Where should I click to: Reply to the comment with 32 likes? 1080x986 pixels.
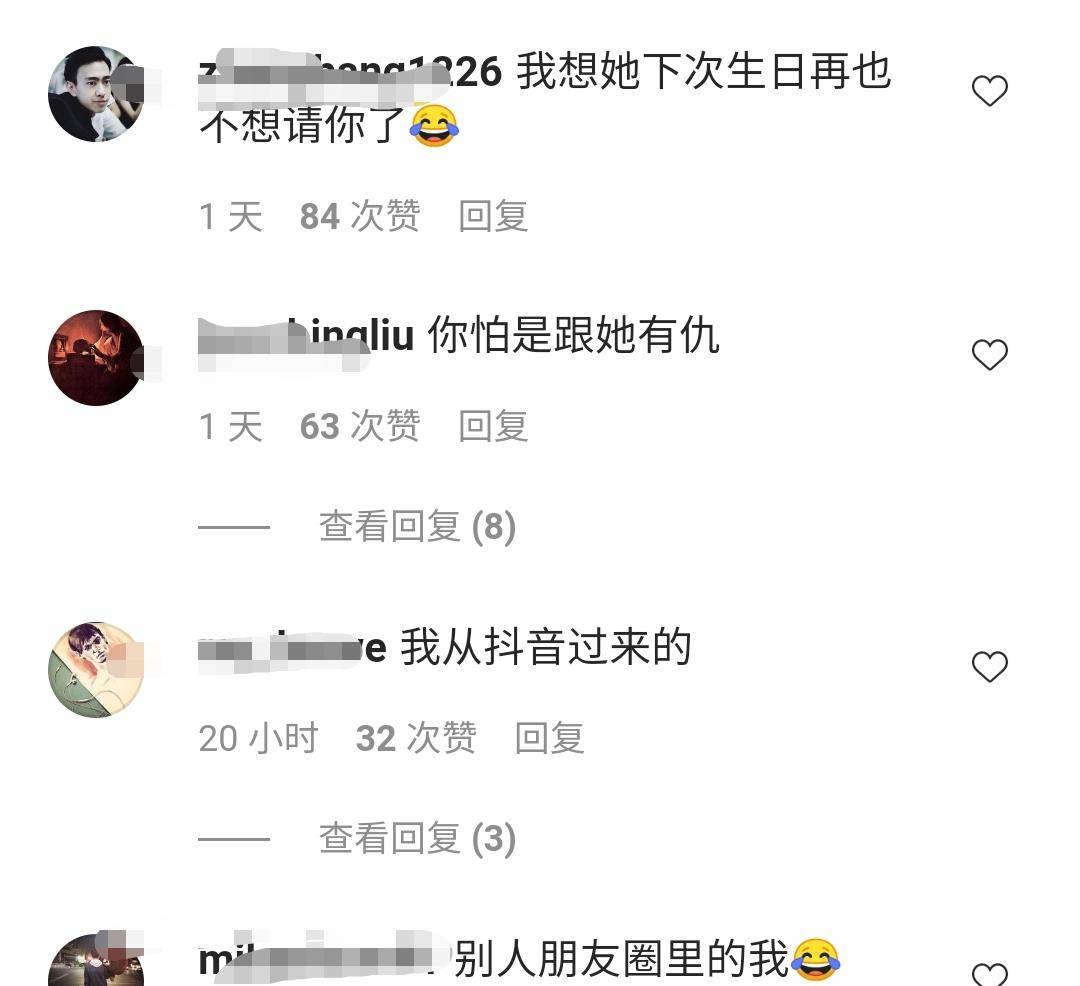tap(550, 738)
